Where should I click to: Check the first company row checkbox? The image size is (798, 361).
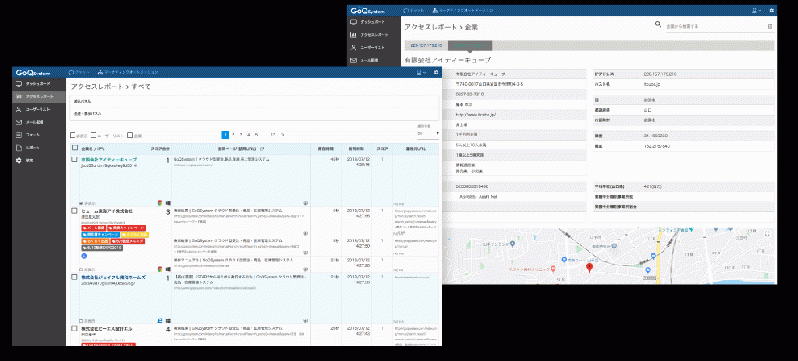pyautogui.click(x=74, y=159)
